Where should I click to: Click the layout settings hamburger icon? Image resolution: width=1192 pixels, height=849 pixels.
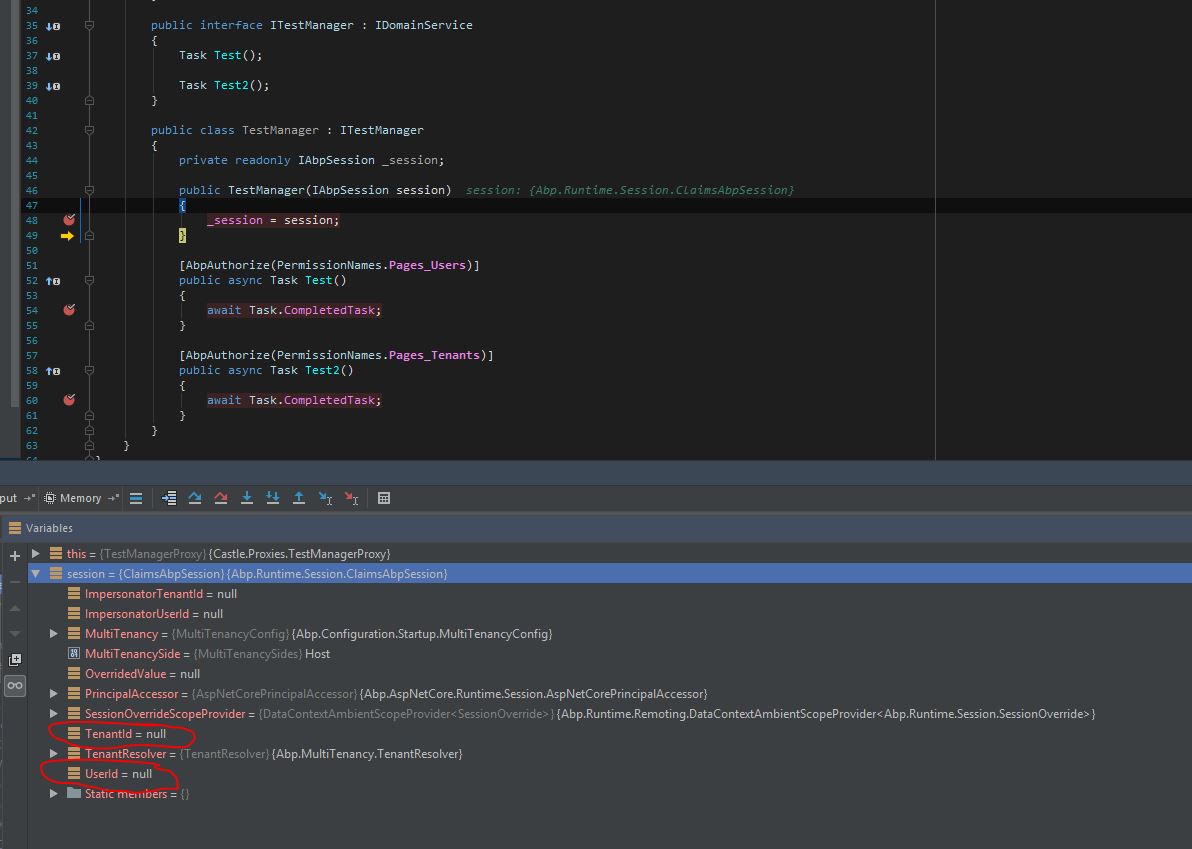pos(136,497)
